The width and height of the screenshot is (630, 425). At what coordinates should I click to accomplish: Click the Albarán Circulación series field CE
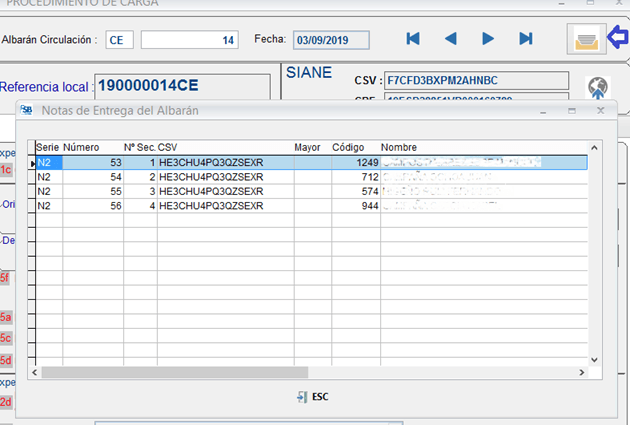[x=119, y=40]
